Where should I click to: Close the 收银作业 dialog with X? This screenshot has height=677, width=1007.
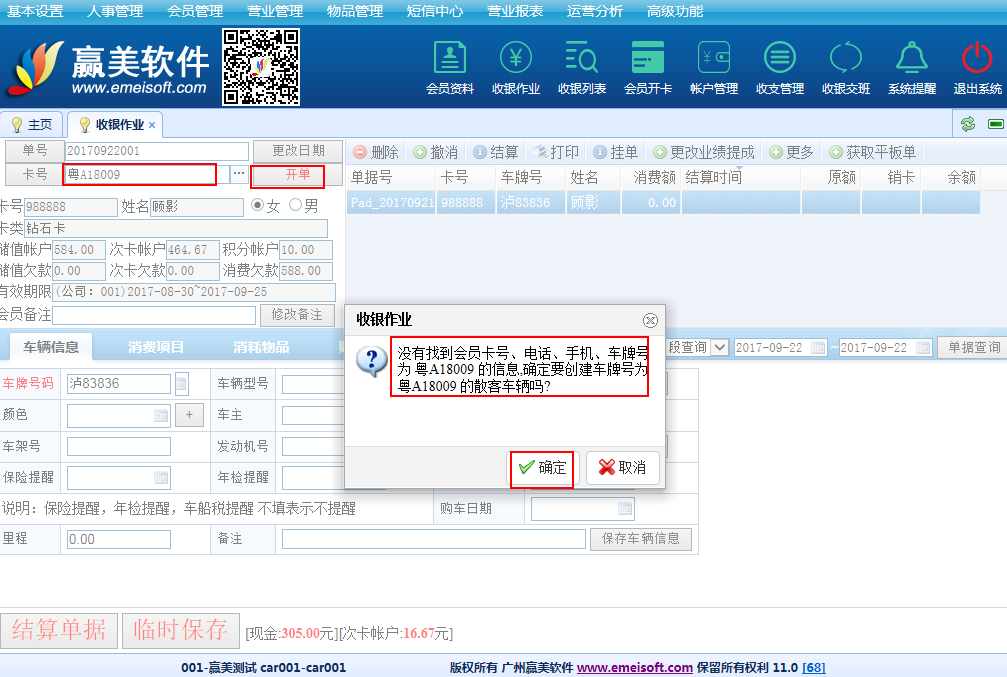tap(650, 320)
